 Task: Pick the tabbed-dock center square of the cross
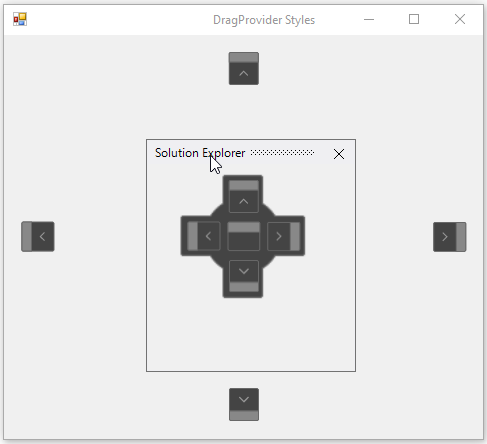point(244,236)
